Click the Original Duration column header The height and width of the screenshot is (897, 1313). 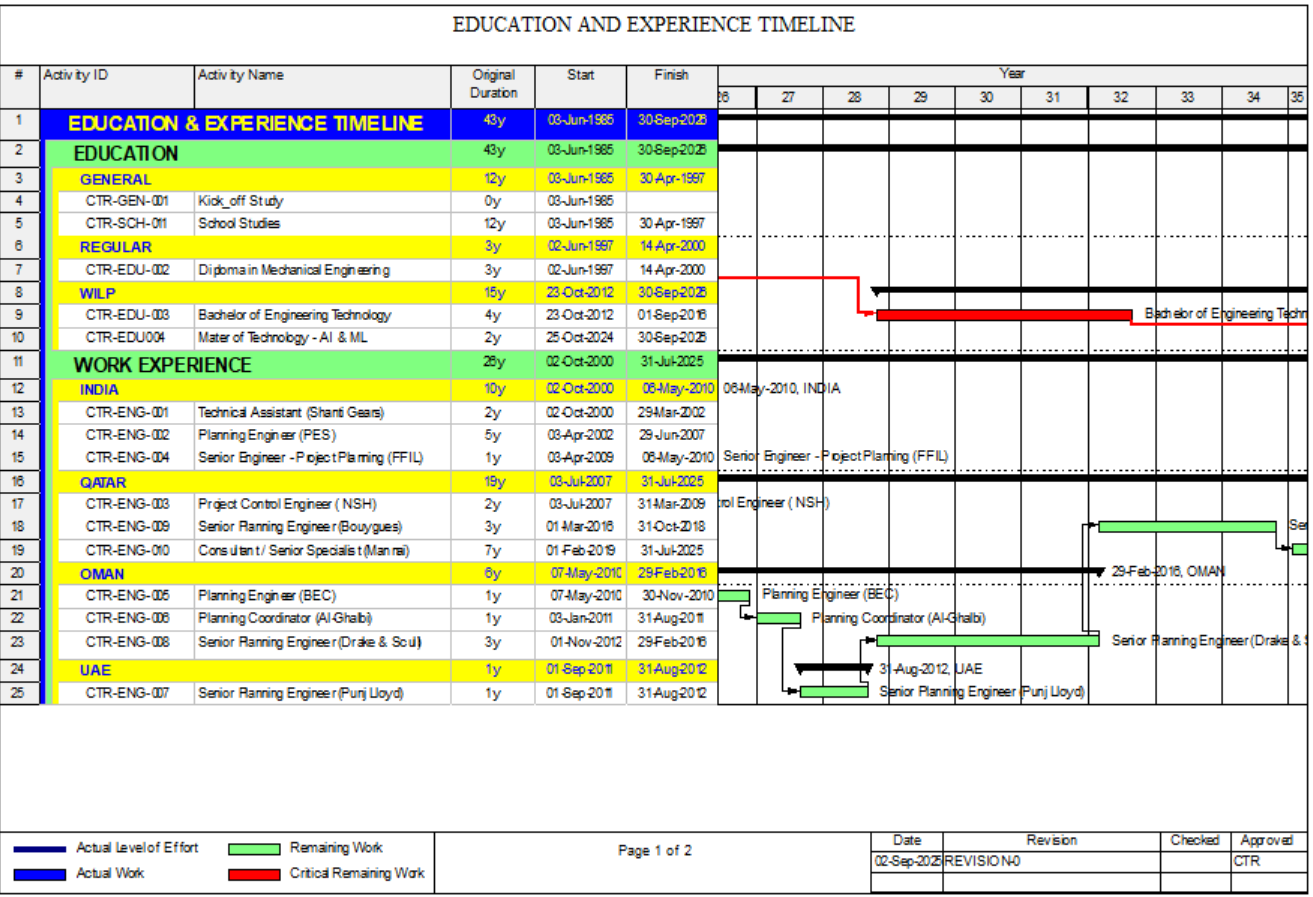[493, 86]
